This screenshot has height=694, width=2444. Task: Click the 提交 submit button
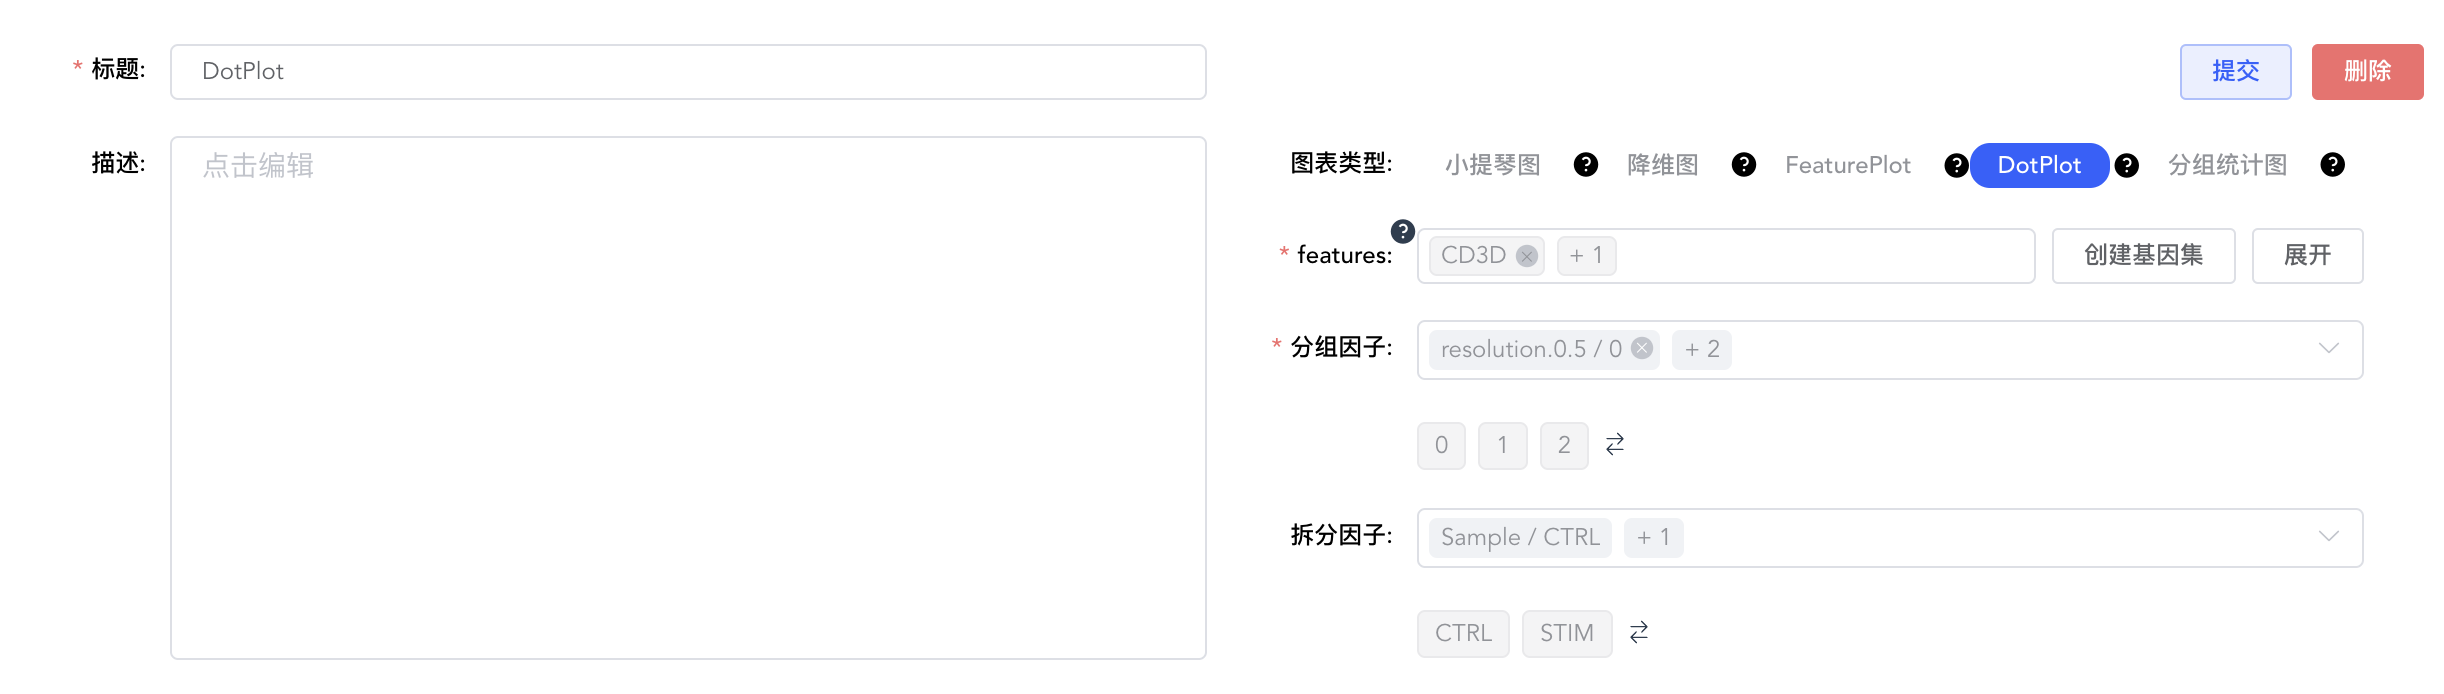[x=2235, y=71]
